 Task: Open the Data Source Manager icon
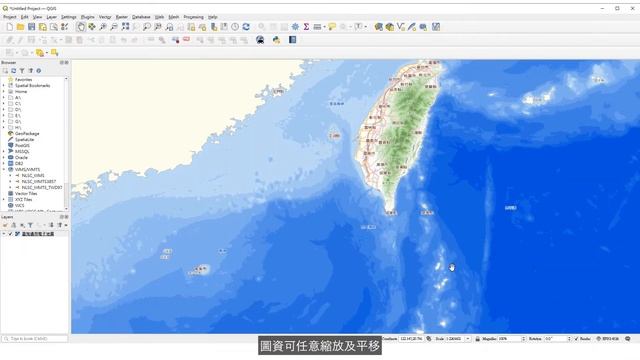(378, 27)
